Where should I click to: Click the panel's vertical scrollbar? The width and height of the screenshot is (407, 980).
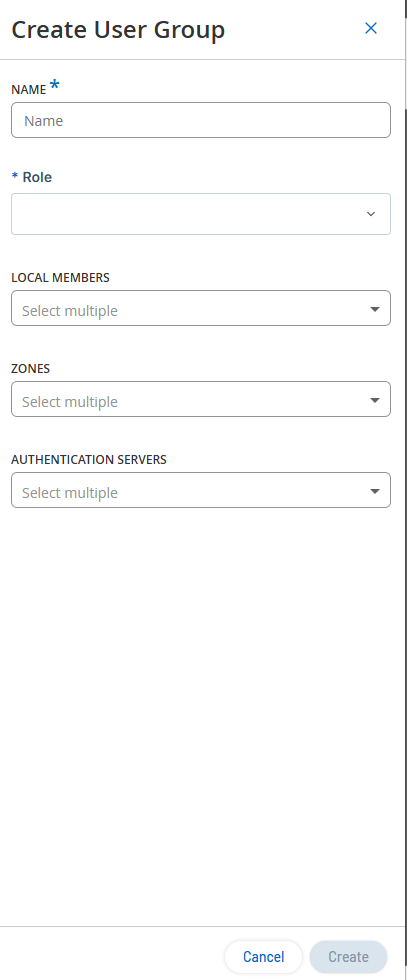(x=405, y=490)
